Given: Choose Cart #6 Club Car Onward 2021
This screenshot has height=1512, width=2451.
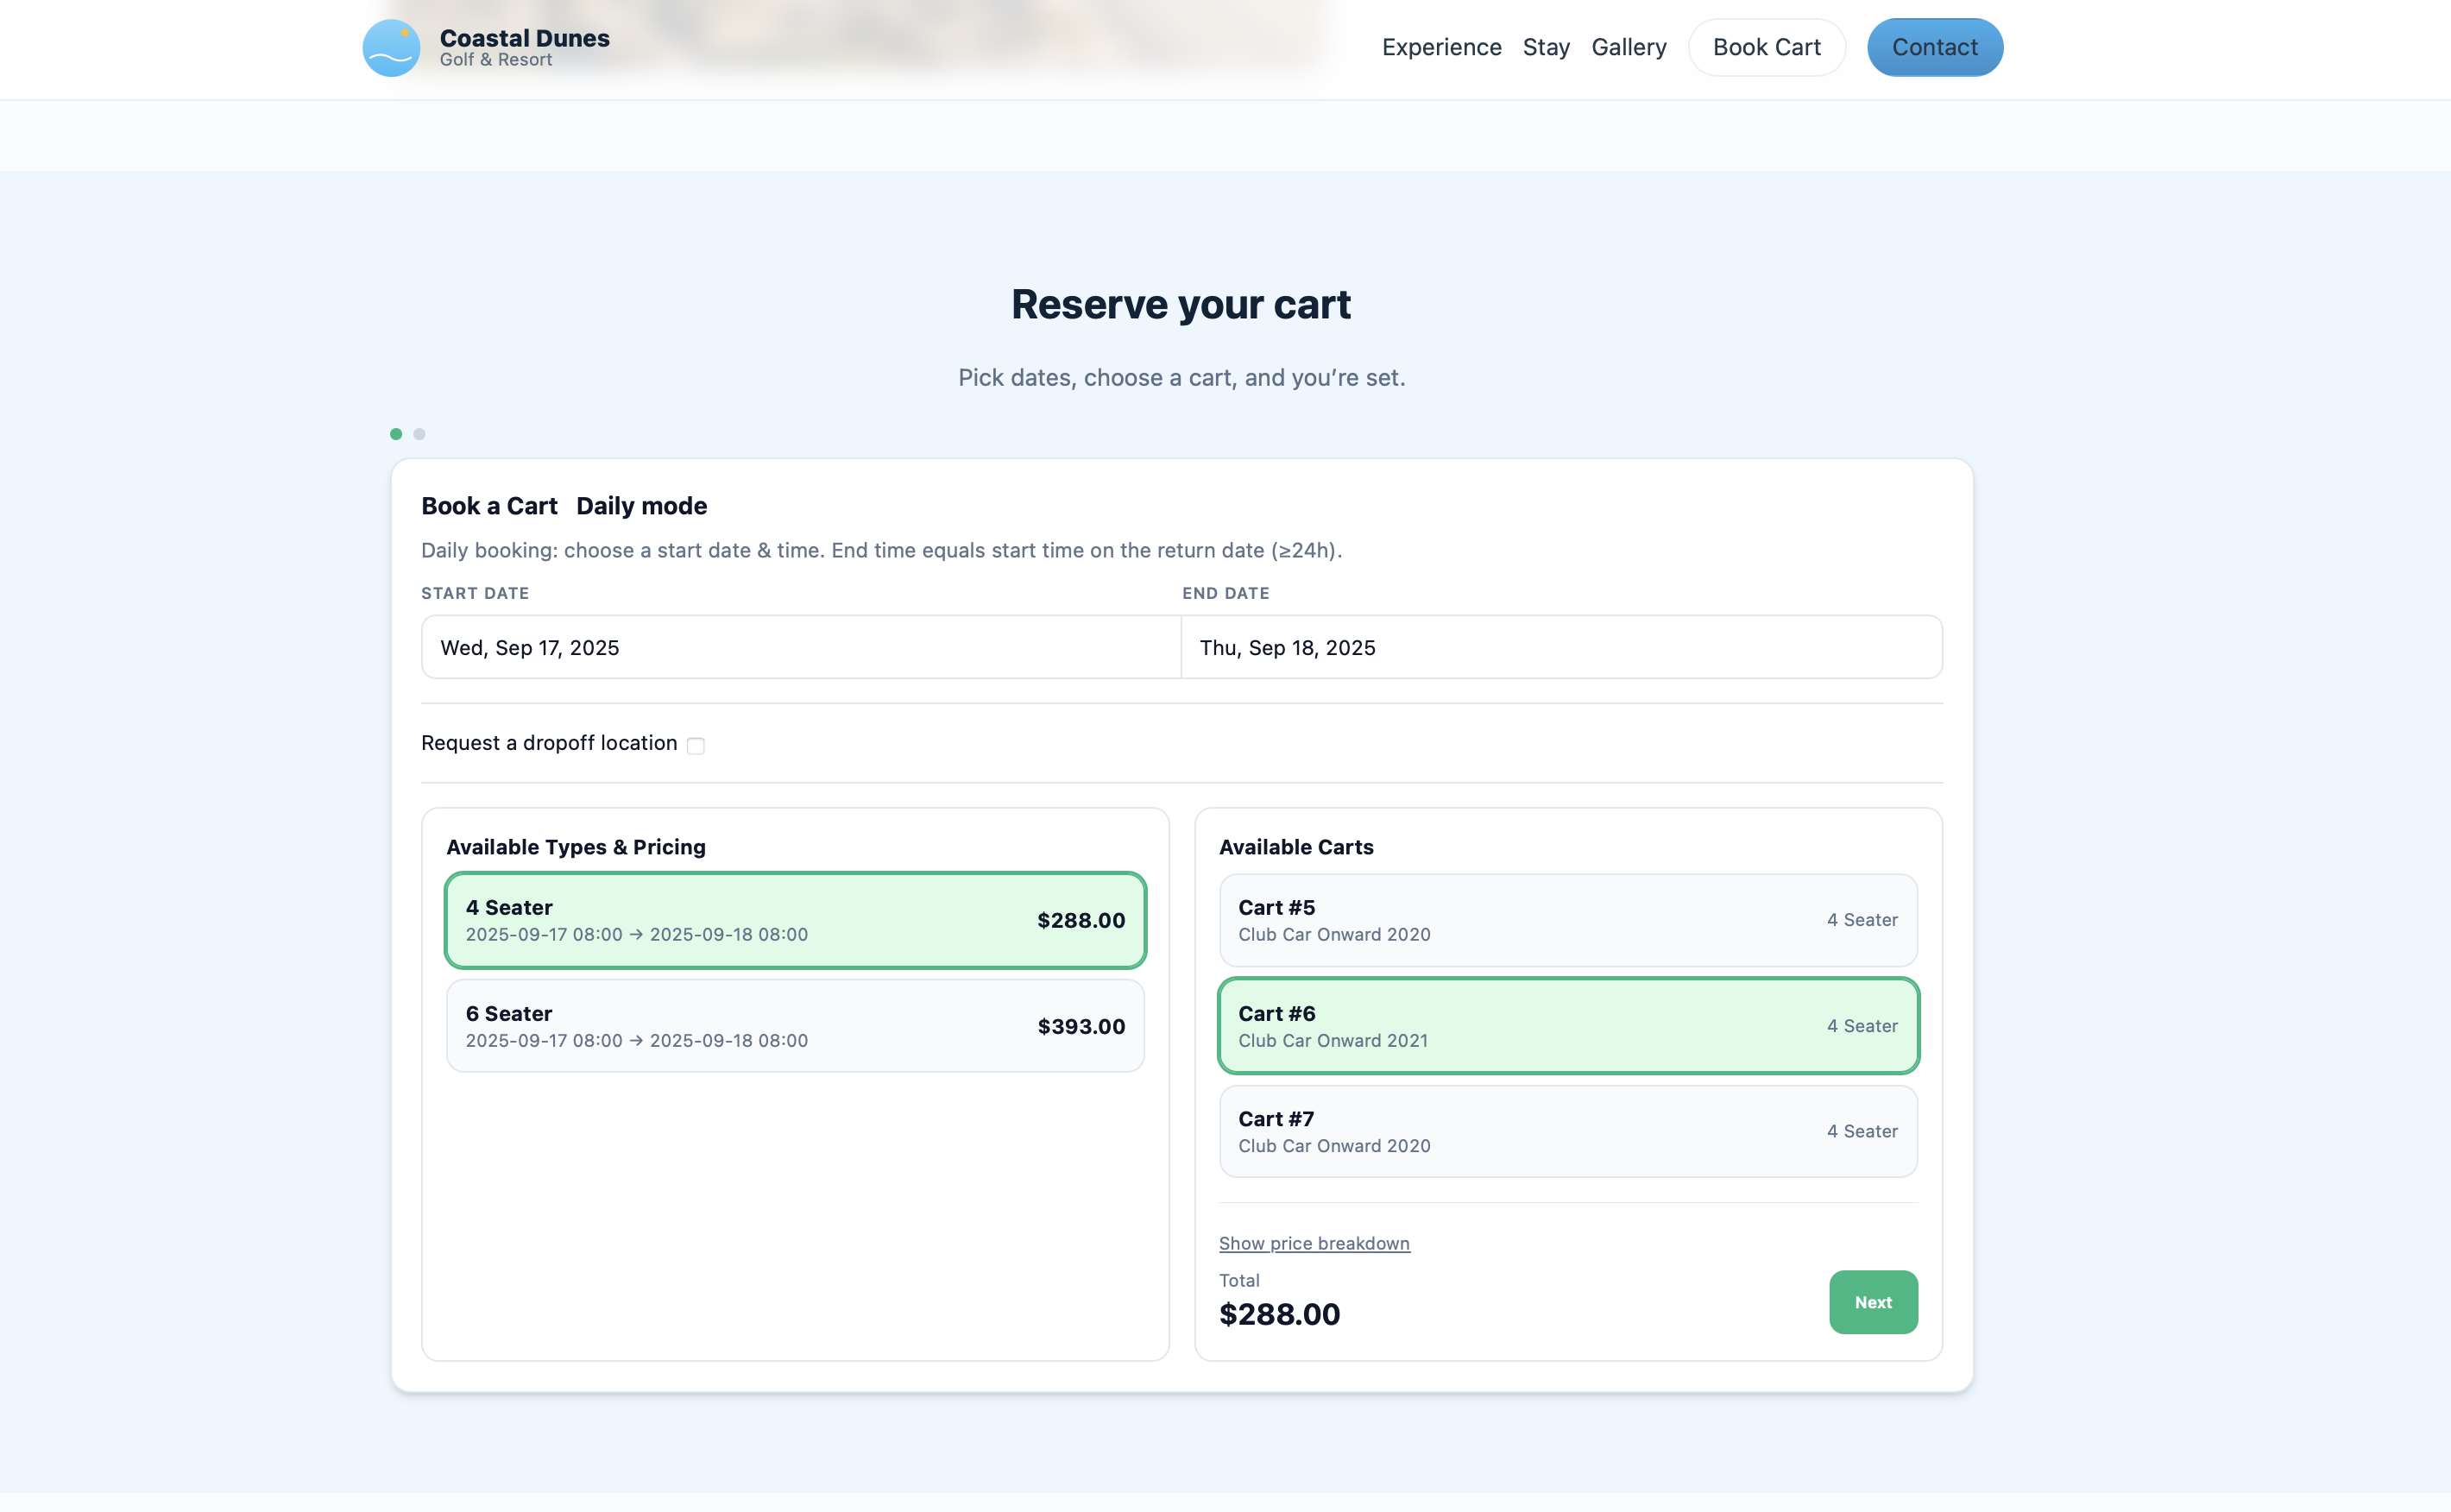Looking at the screenshot, I should [x=1567, y=1026].
